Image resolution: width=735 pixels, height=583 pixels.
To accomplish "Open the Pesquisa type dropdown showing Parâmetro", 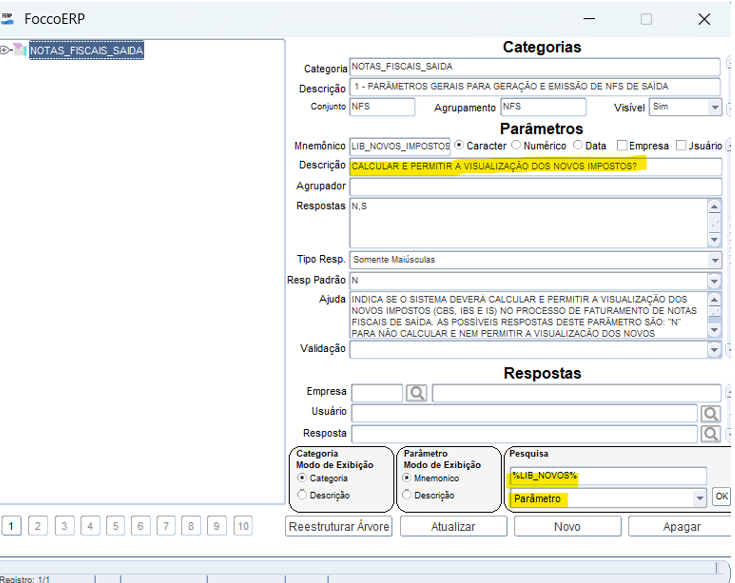I will click(700, 498).
